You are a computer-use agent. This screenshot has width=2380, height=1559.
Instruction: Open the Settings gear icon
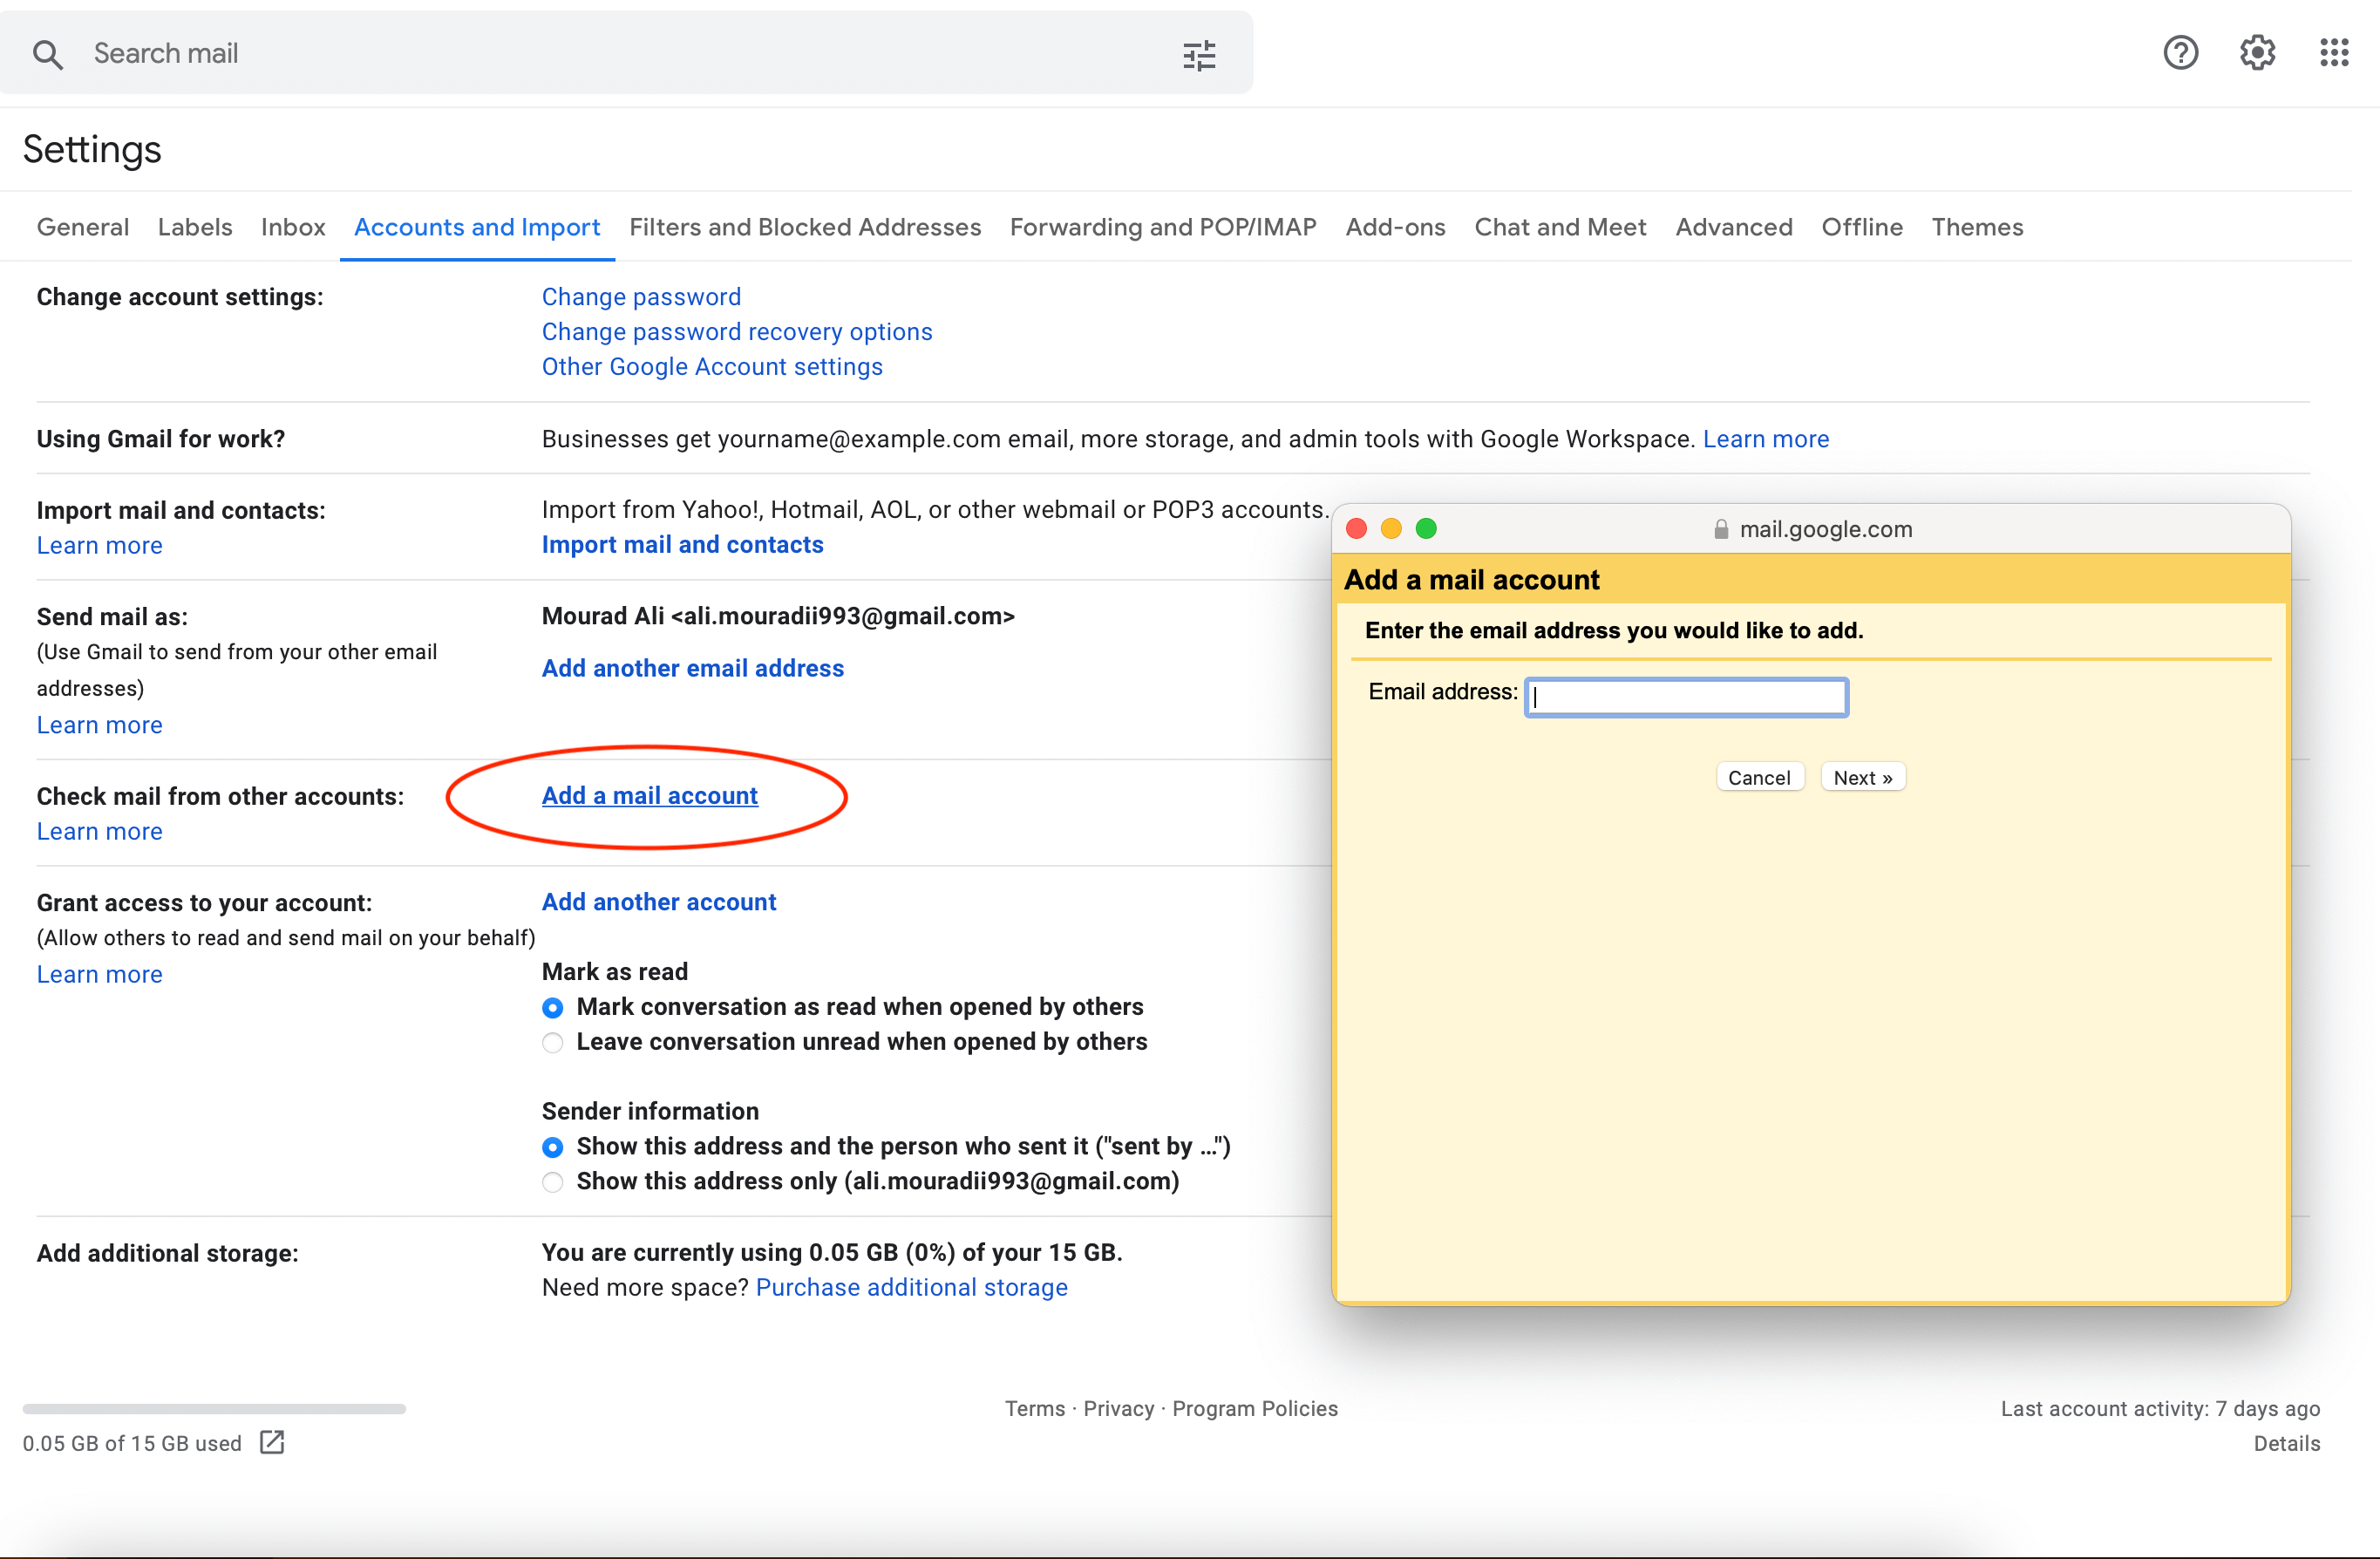click(x=2257, y=52)
